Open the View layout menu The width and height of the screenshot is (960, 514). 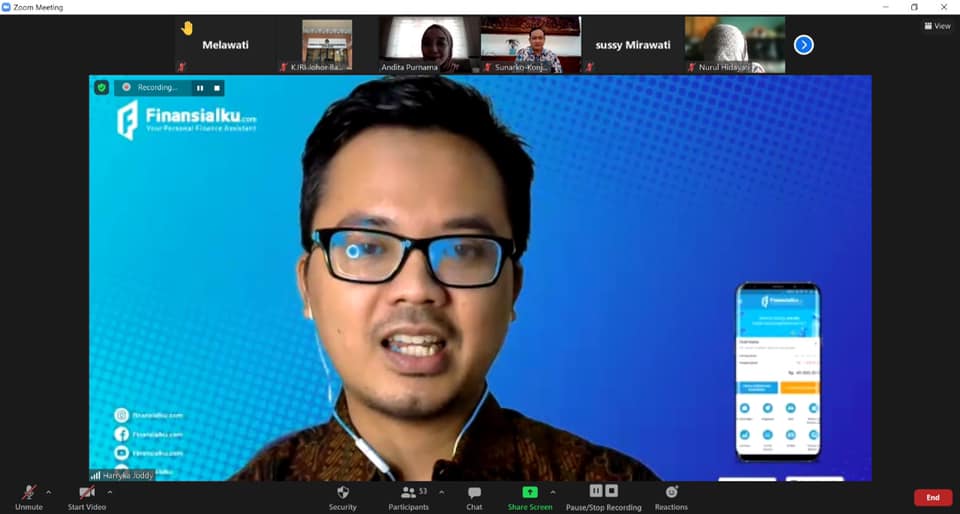click(x=937, y=26)
